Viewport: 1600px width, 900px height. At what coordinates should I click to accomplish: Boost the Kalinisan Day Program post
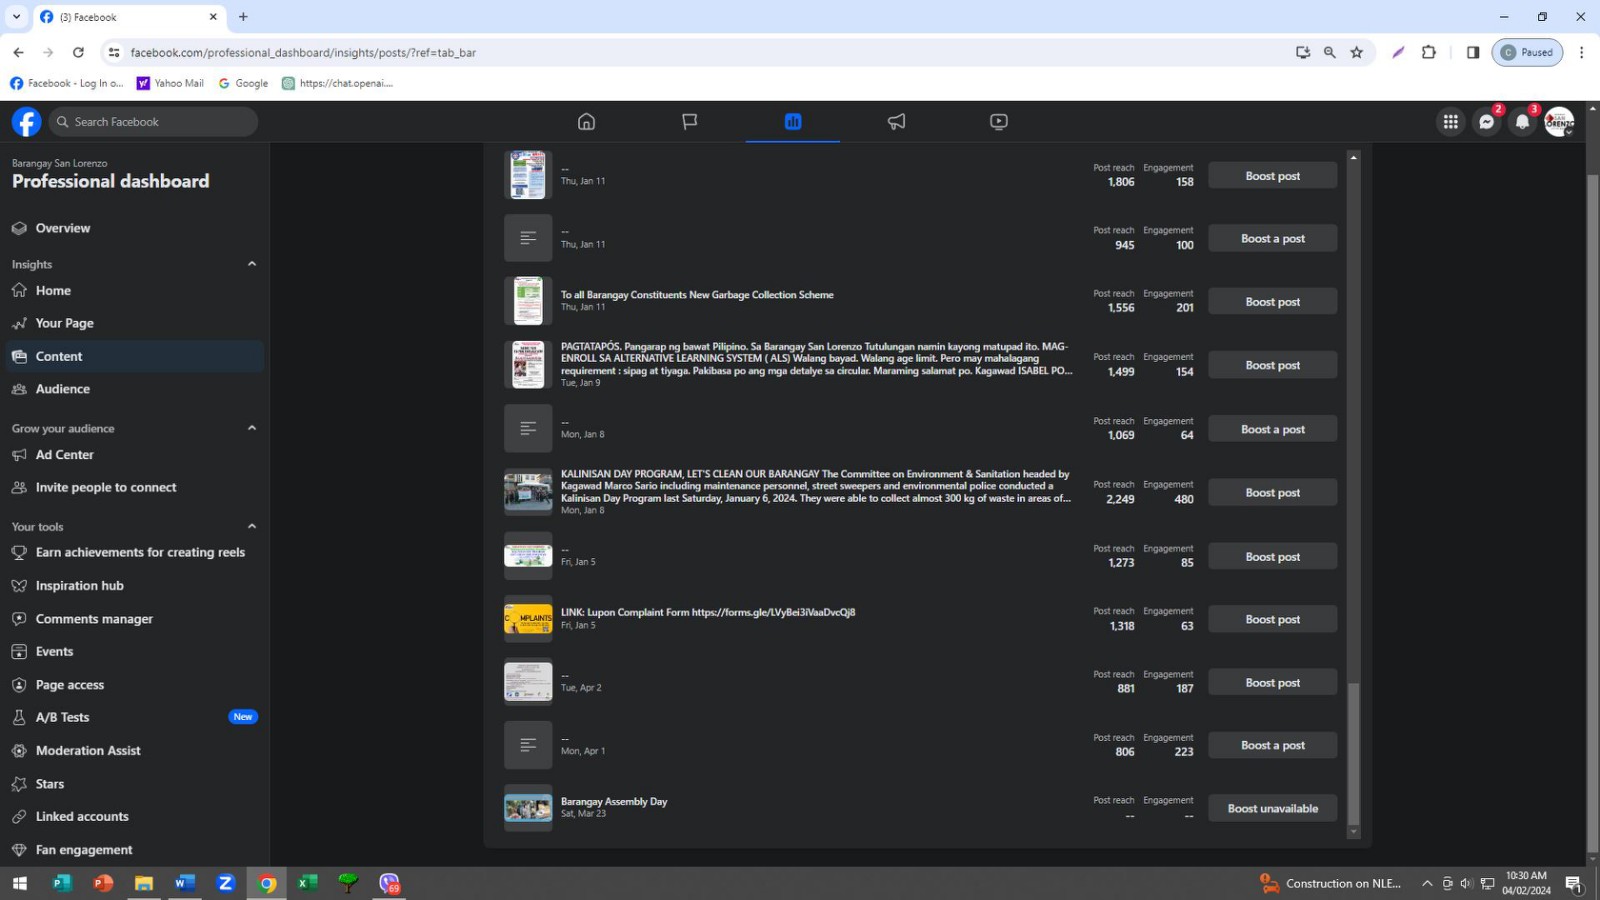point(1272,492)
